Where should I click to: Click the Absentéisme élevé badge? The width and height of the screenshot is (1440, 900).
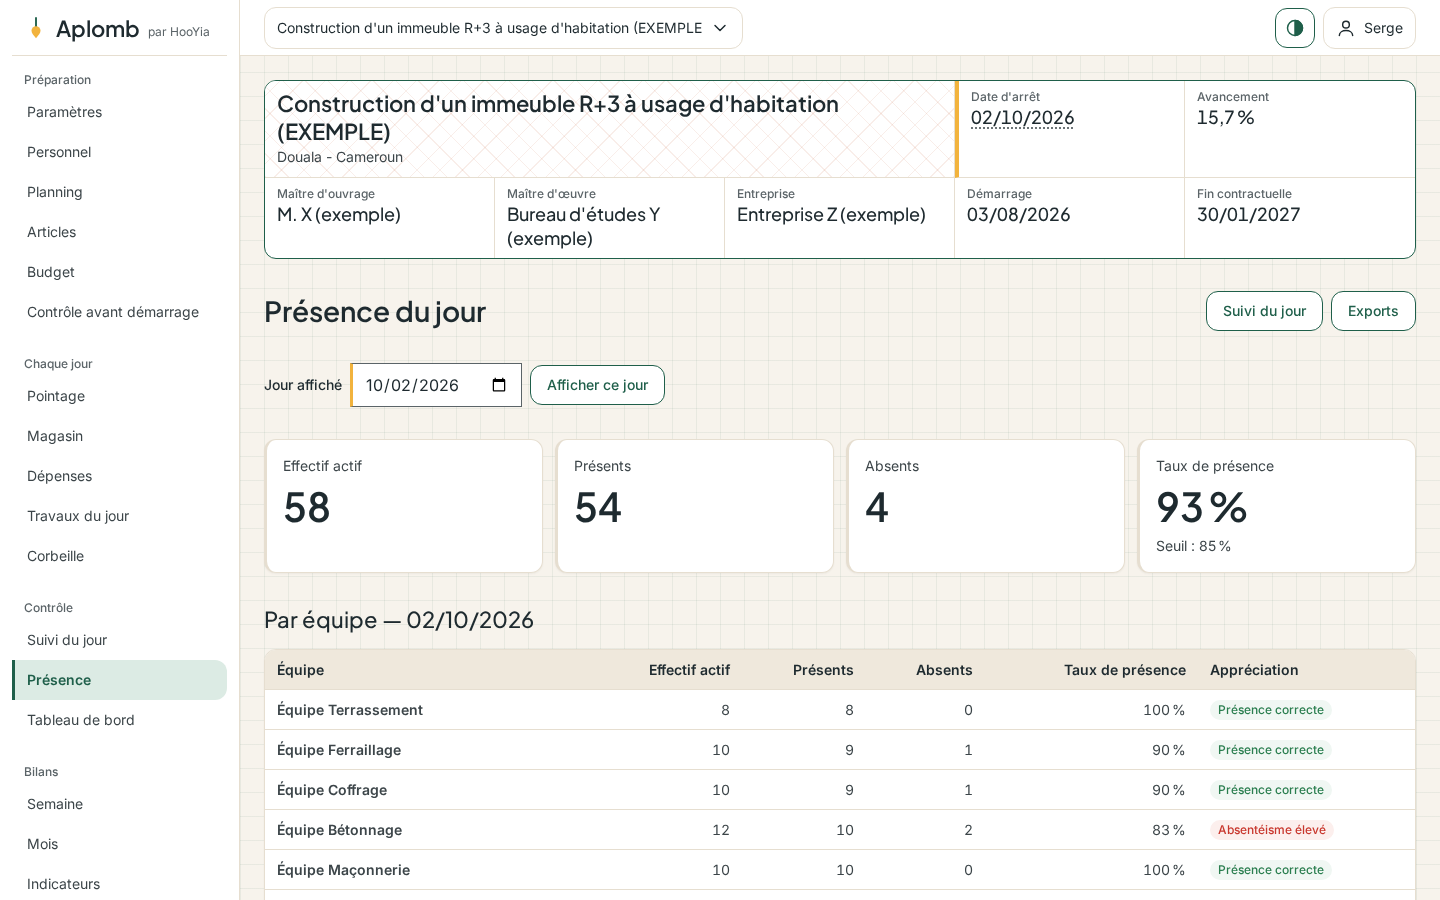pos(1271,830)
